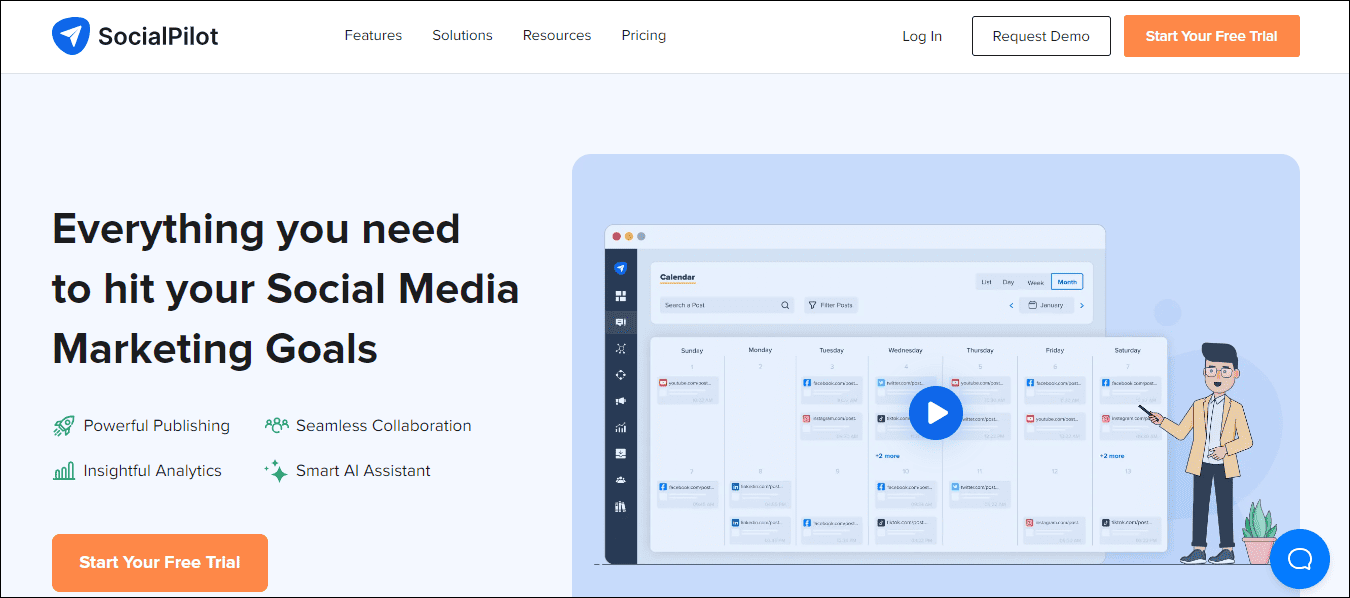Expand +2 more under Saturday
The image size is (1350, 598).
[x=1112, y=456]
